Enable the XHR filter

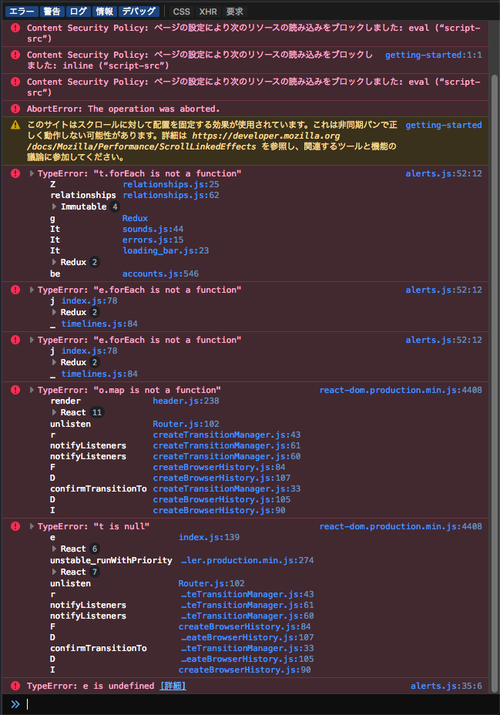(208, 11)
